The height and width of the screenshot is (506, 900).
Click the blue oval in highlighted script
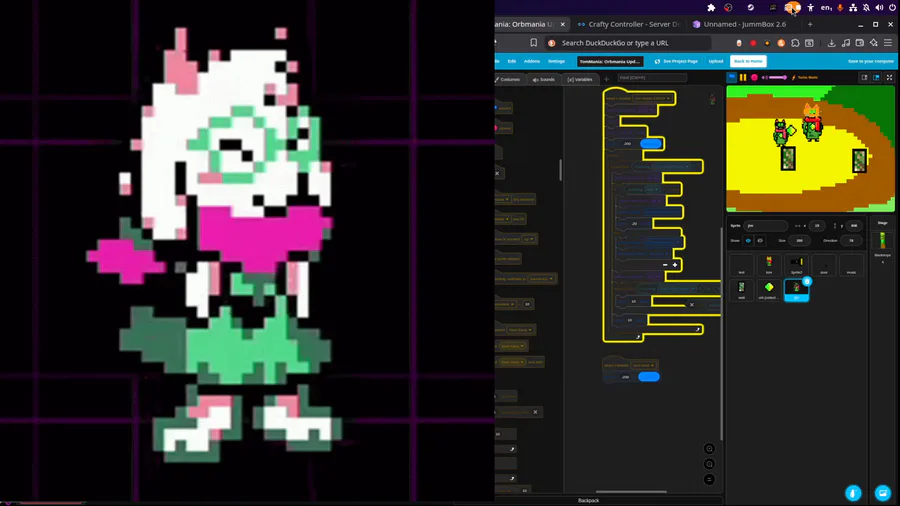(x=651, y=143)
